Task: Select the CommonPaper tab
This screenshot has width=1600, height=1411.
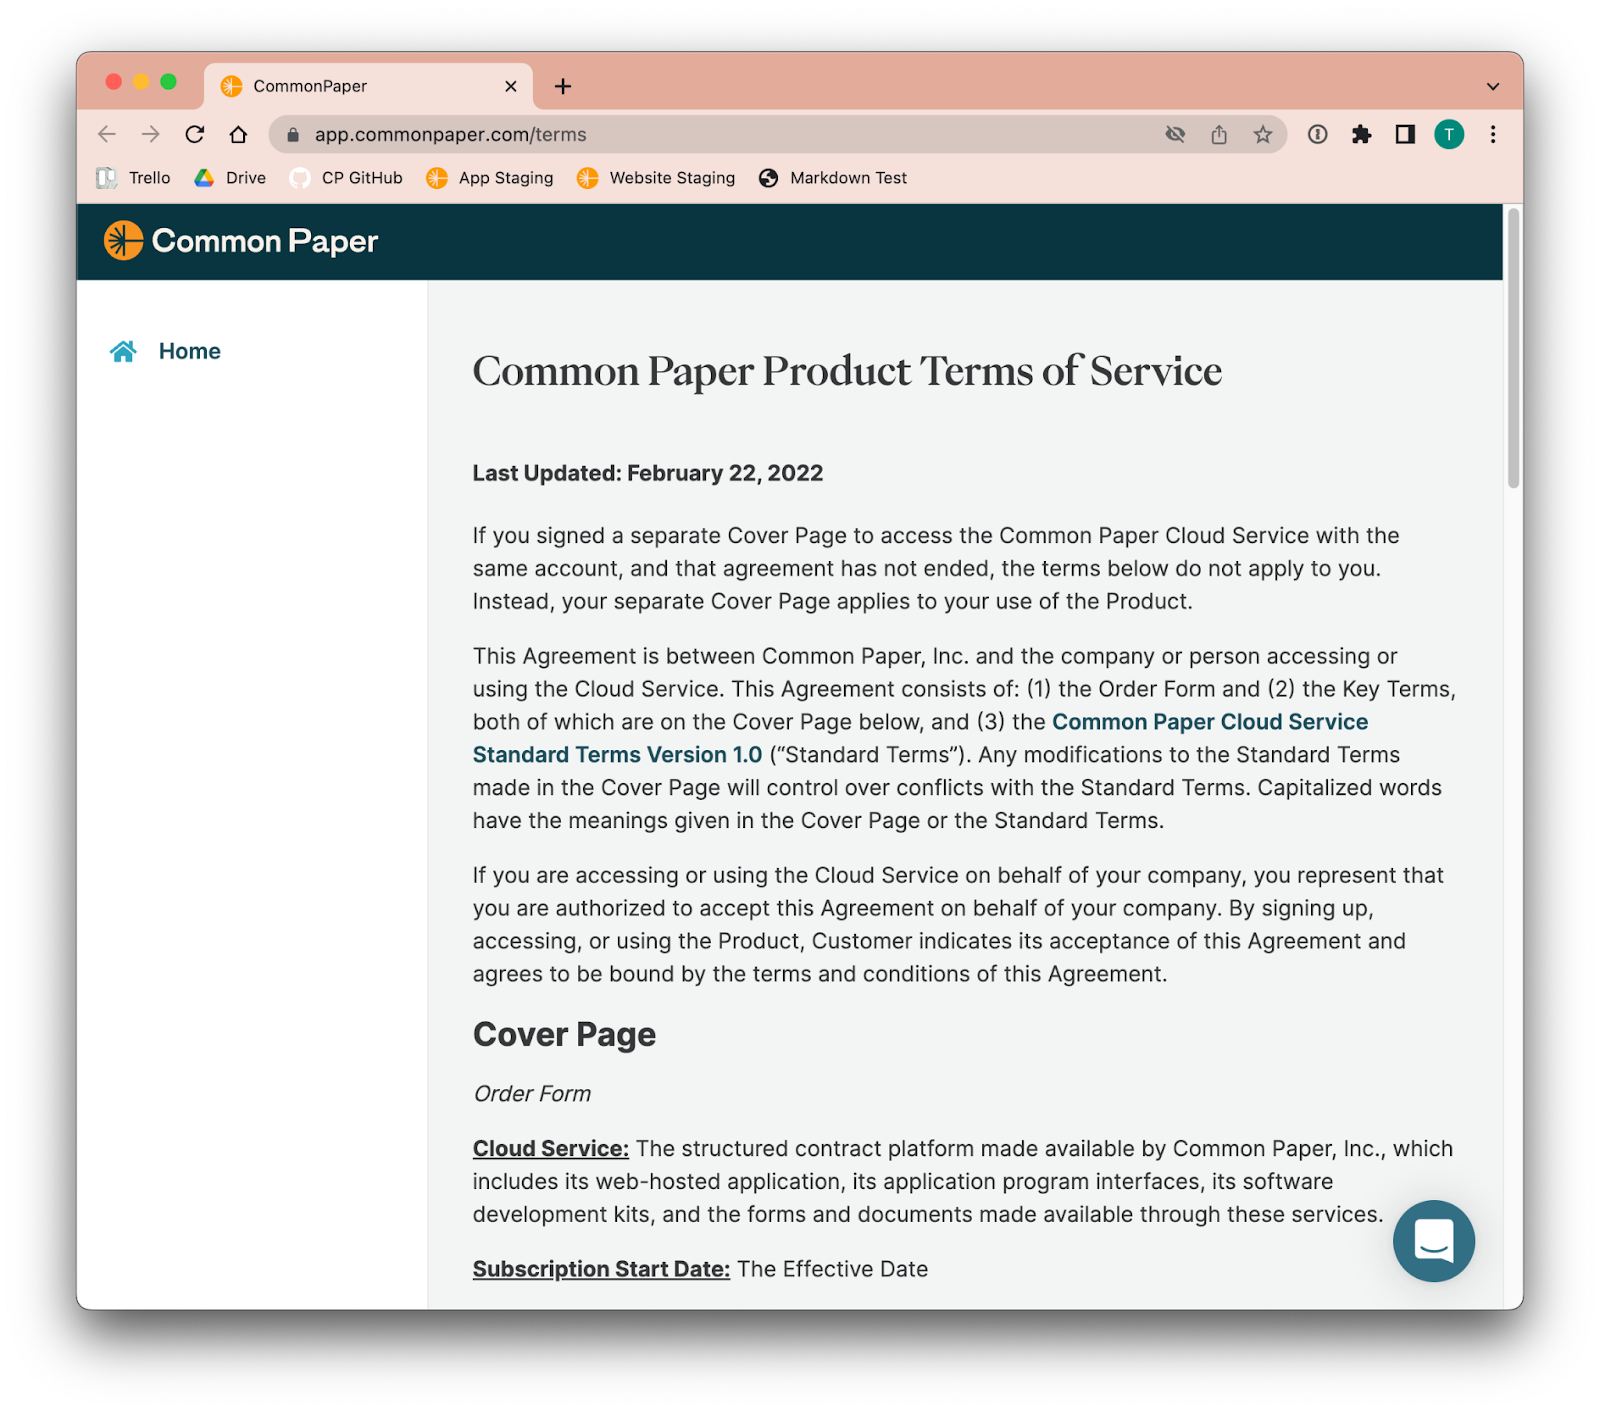Action: [x=368, y=86]
